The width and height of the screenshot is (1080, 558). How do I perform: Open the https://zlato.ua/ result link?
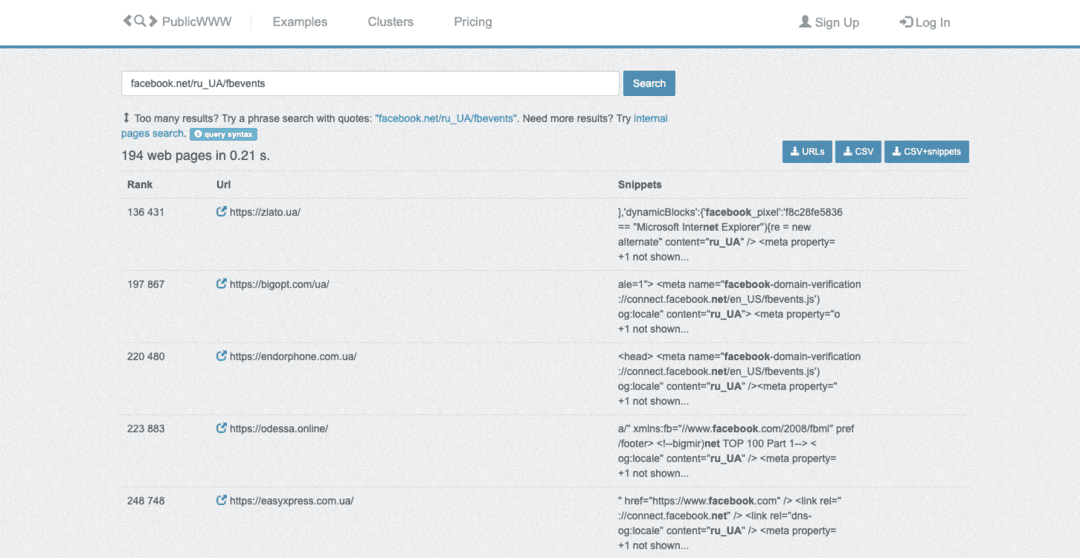pyautogui.click(x=265, y=212)
